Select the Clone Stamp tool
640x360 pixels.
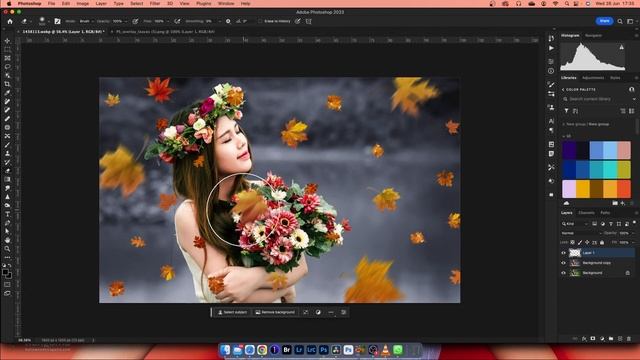[x=7, y=153]
